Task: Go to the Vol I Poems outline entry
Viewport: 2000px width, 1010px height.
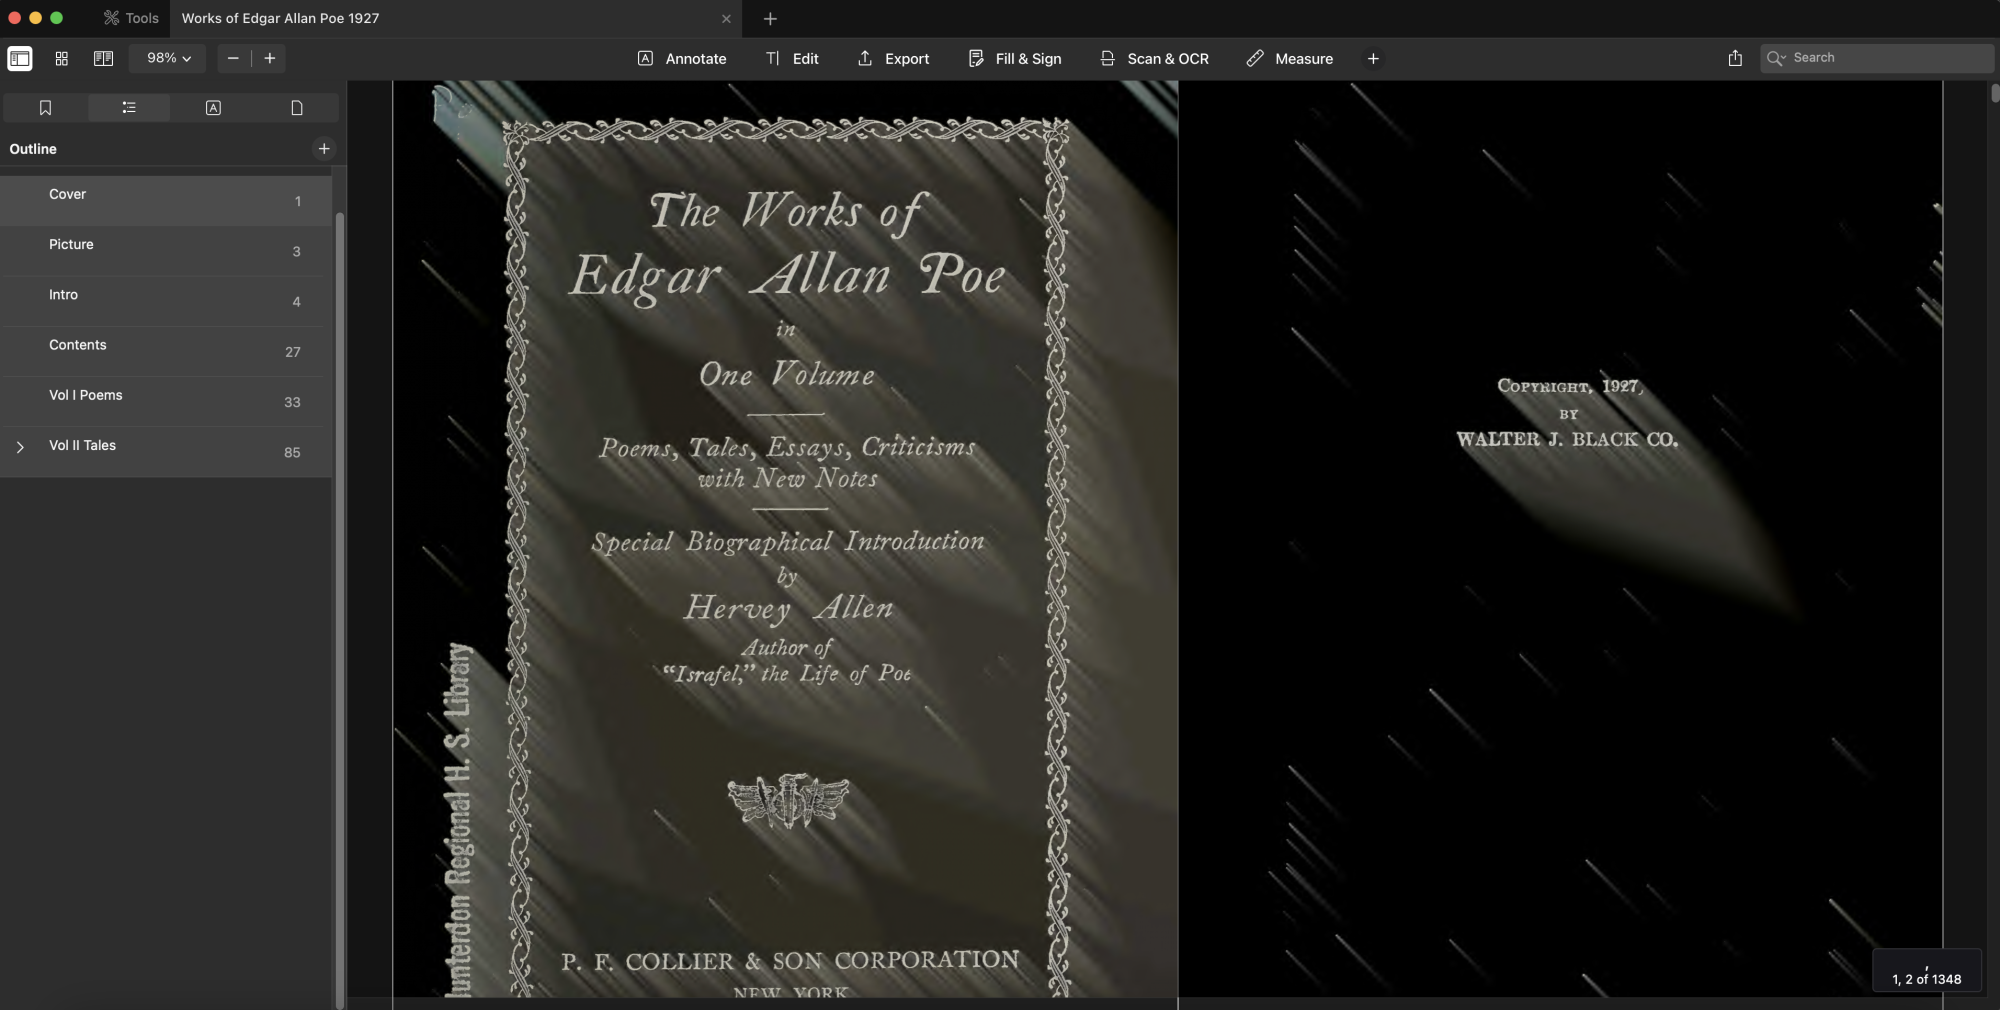Action: [x=166, y=401]
